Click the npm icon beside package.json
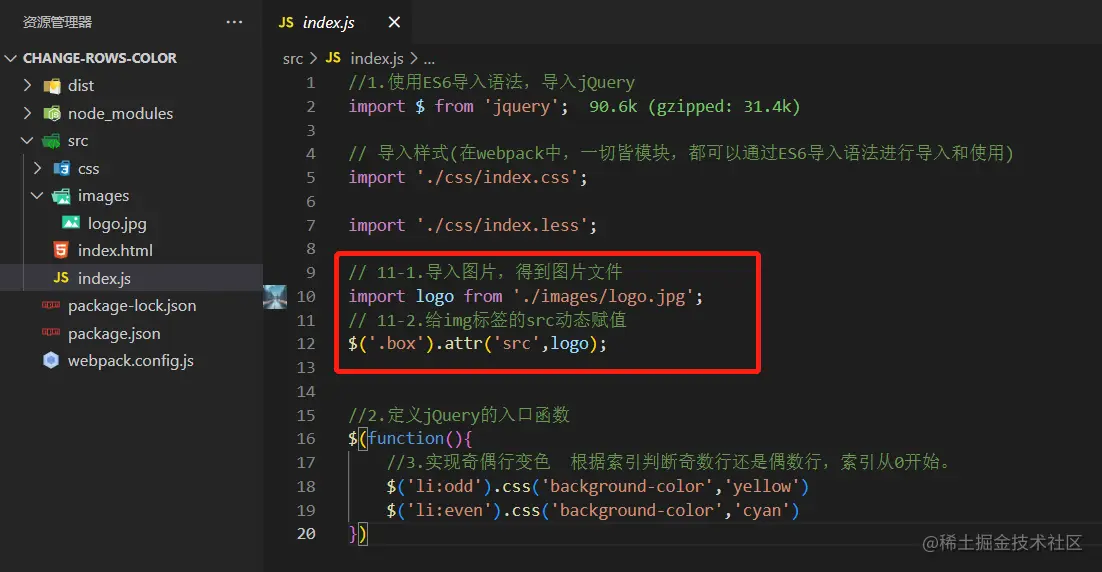 [51, 332]
